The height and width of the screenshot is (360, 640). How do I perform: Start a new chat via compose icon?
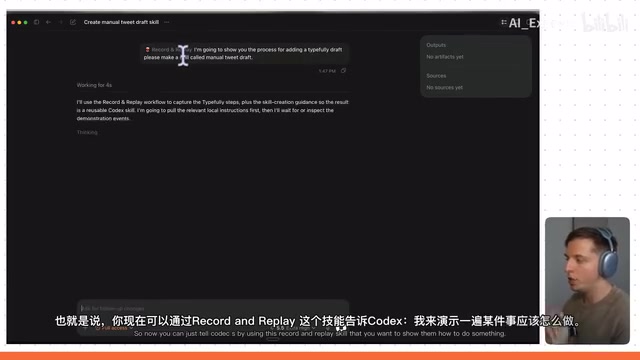tap(73, 22)
